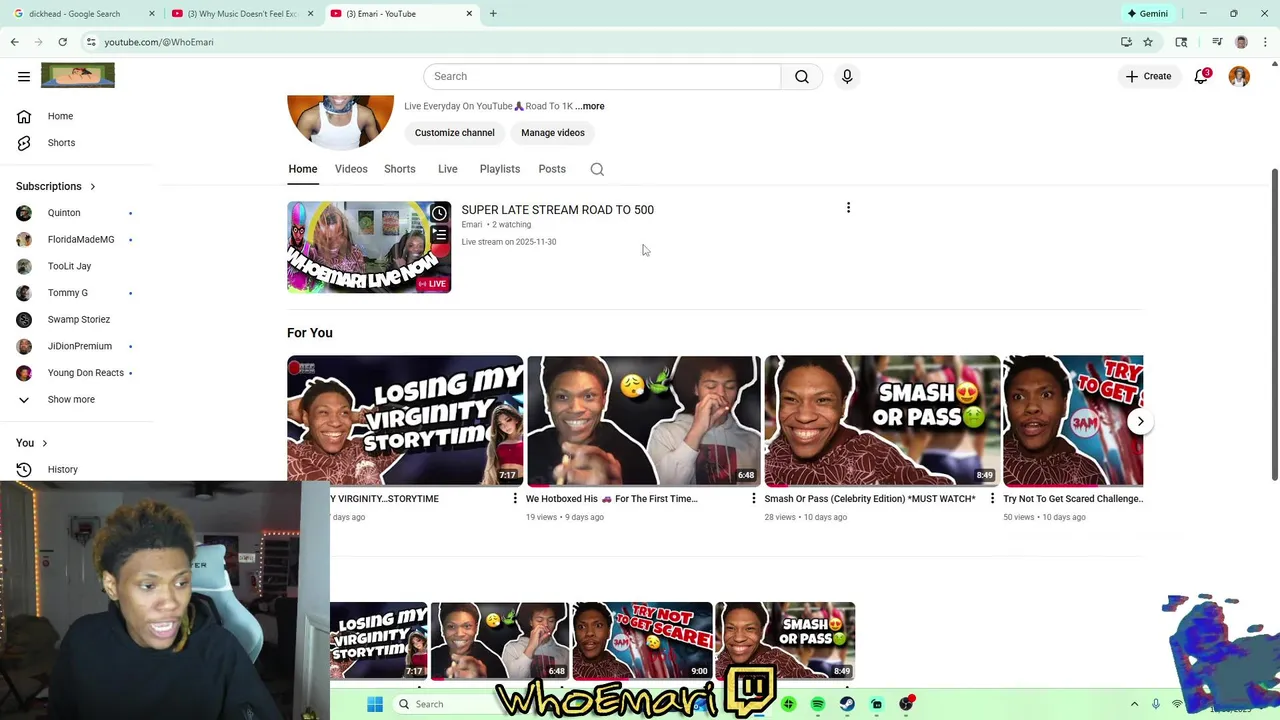Viewport: 1280px width, 720px height.
Task: Reload the page
Action: point(62,42)
